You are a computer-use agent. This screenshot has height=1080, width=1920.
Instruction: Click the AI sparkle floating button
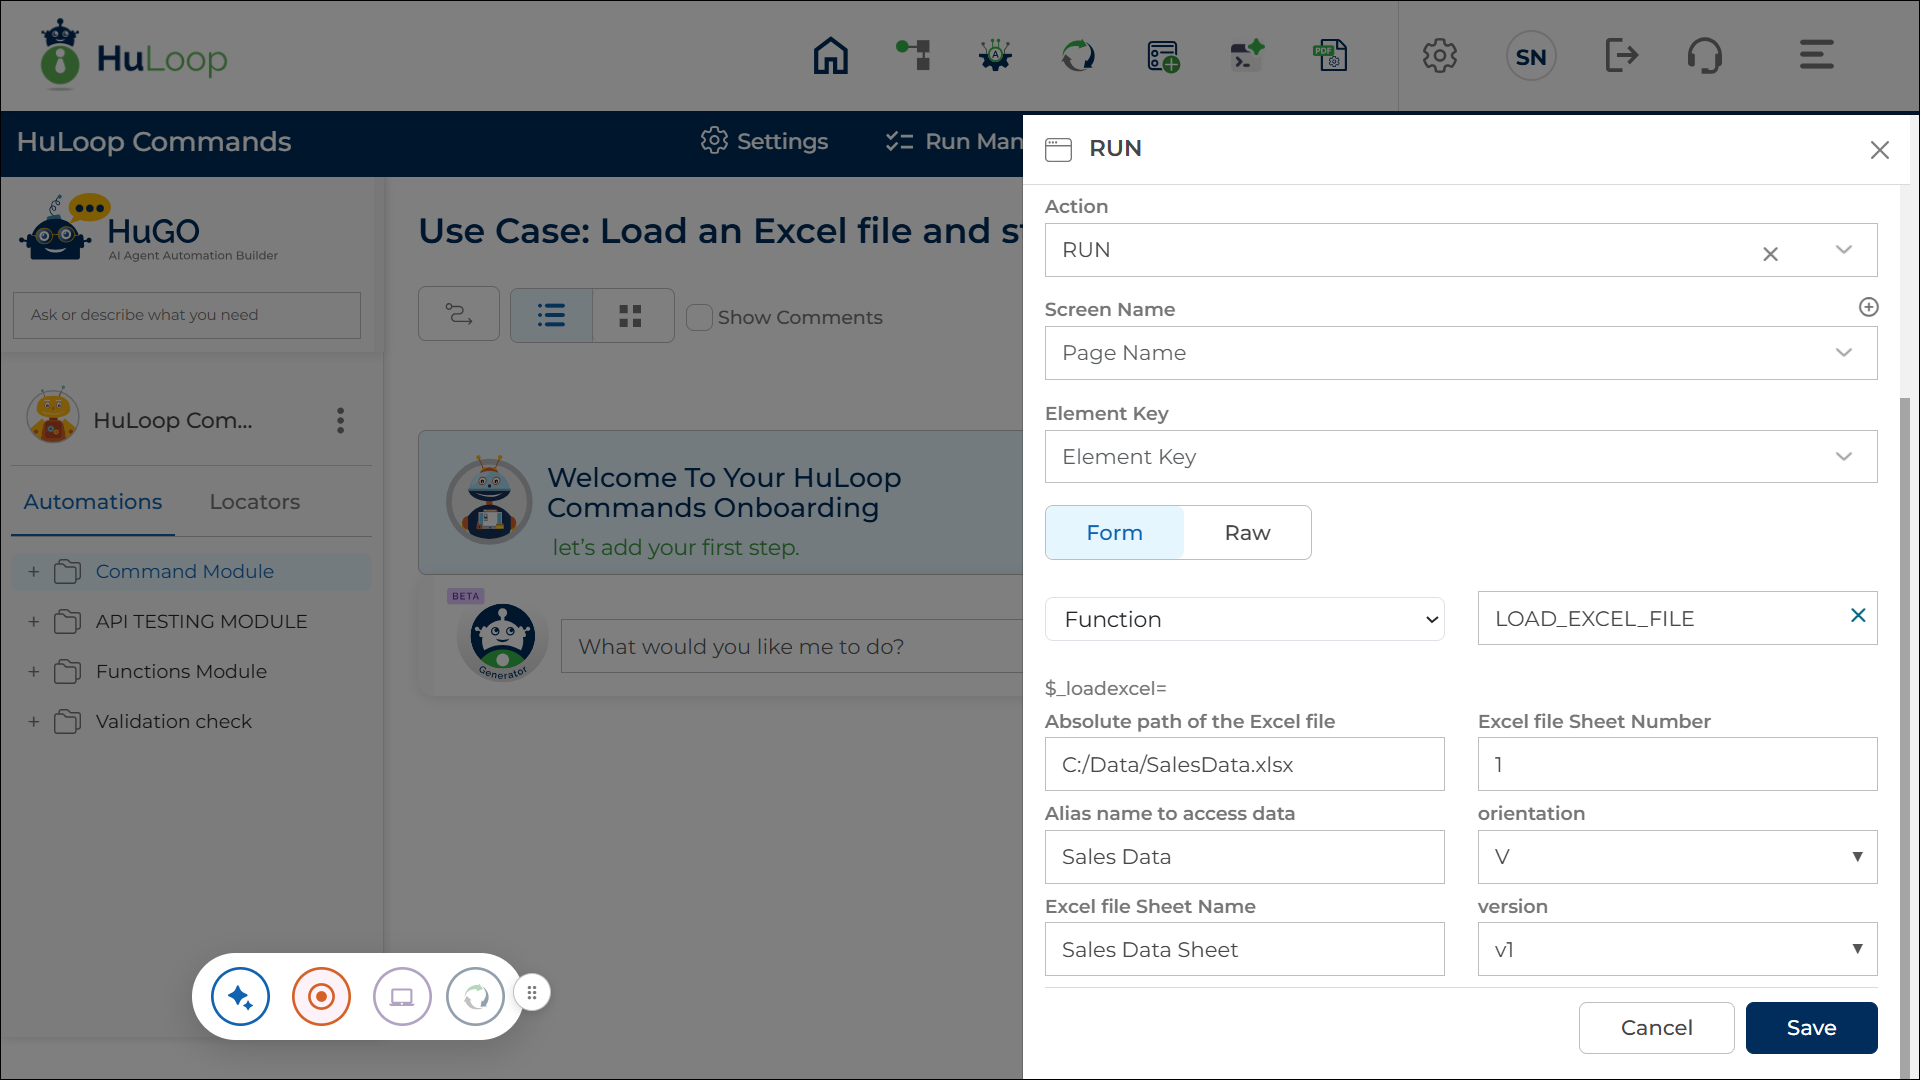coord(240,997)
